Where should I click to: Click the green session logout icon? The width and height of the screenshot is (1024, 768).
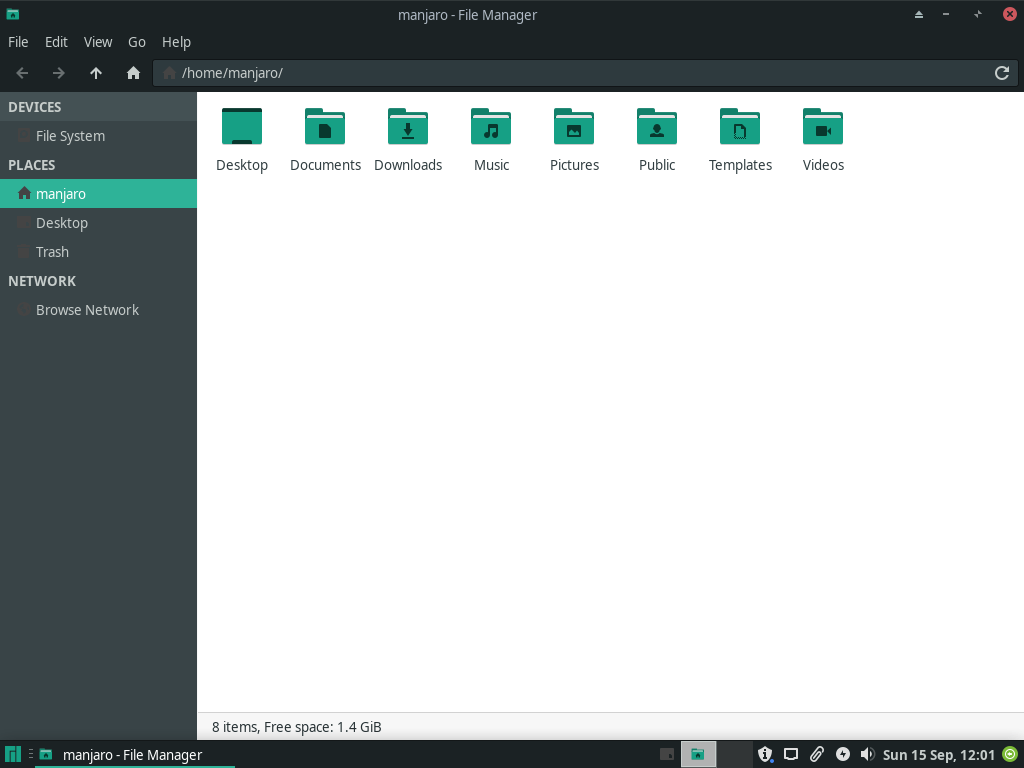[1010, 754]
